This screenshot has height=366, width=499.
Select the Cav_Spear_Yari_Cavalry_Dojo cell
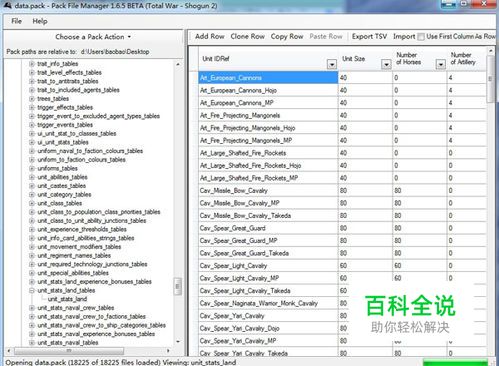point(268,328)
